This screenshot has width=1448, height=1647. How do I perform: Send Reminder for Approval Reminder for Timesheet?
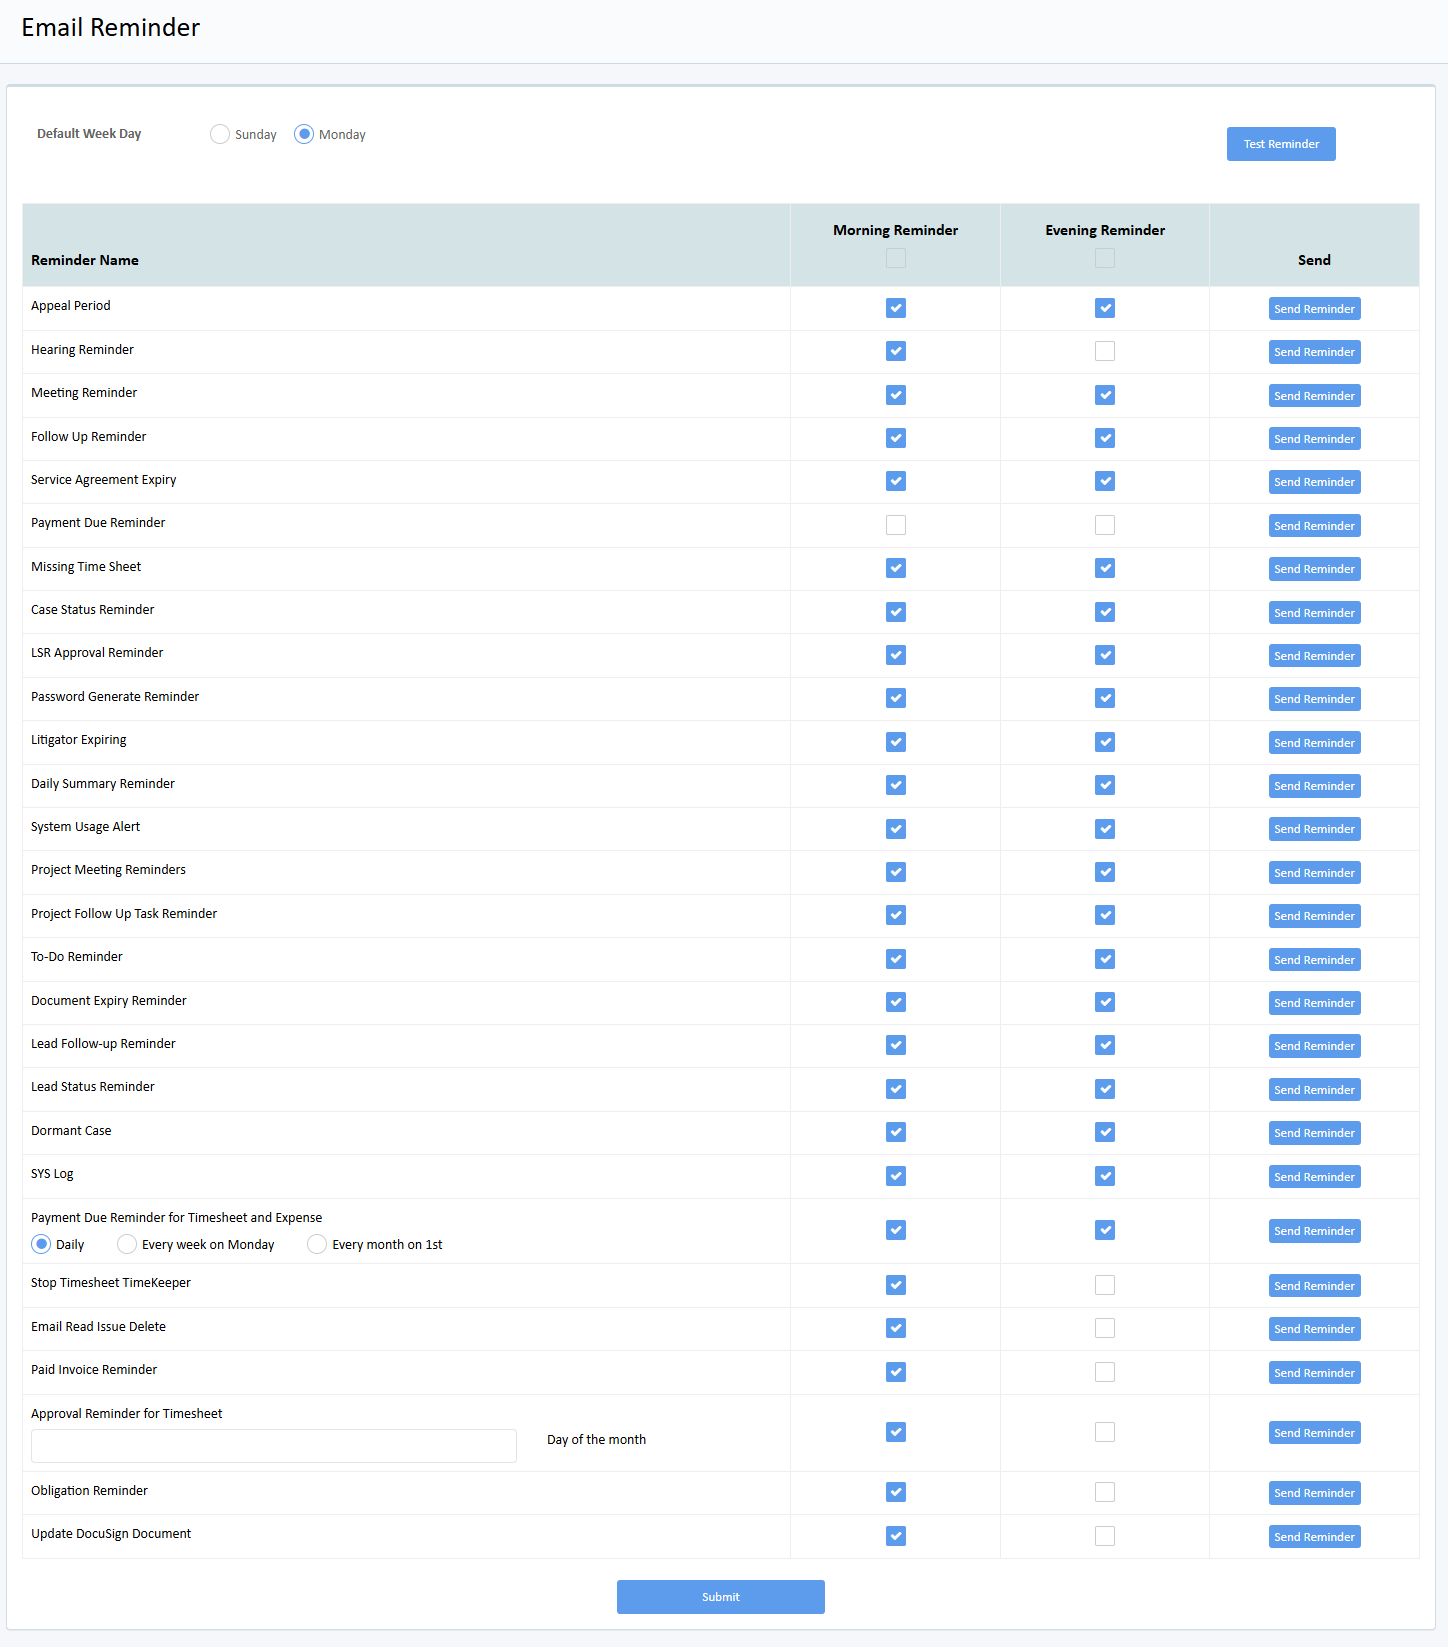[1314, 1433]
